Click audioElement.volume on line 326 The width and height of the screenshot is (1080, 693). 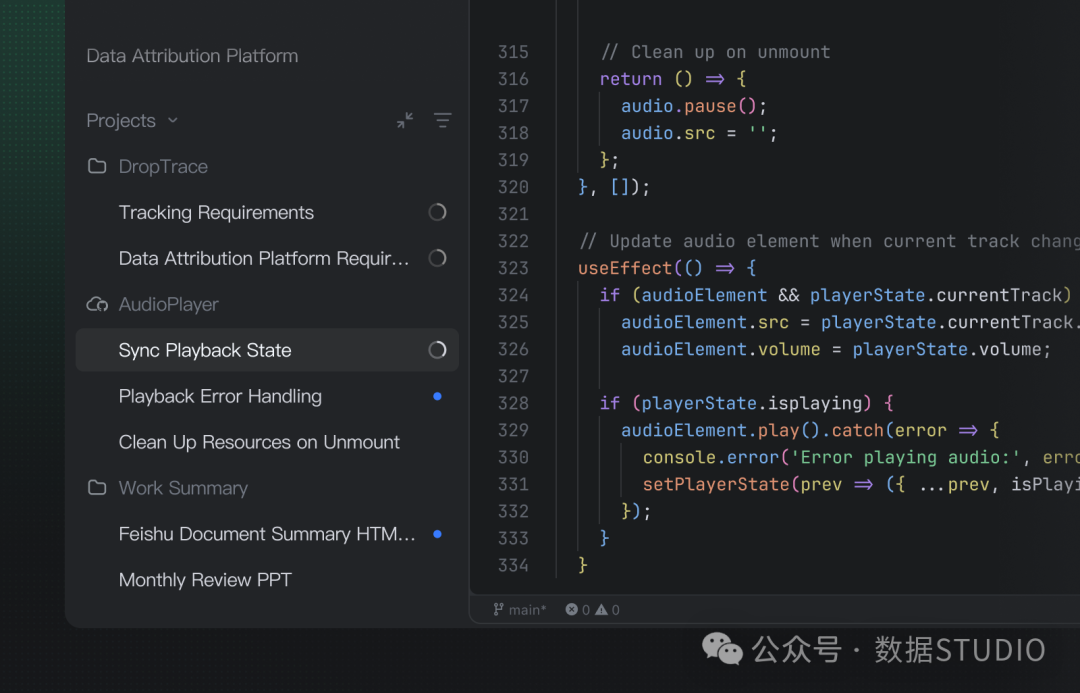click(720, 349)
